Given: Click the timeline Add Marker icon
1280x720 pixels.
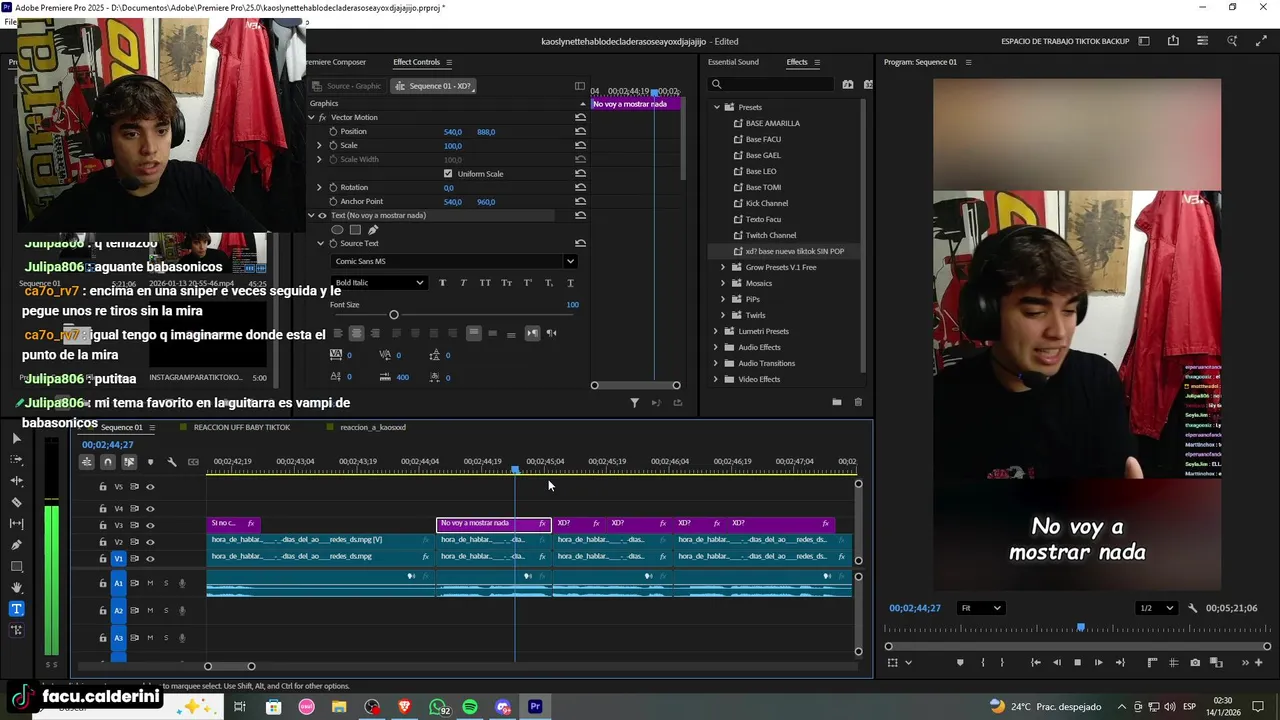Looking at the screenshot, I should click(x=150, y=462).
